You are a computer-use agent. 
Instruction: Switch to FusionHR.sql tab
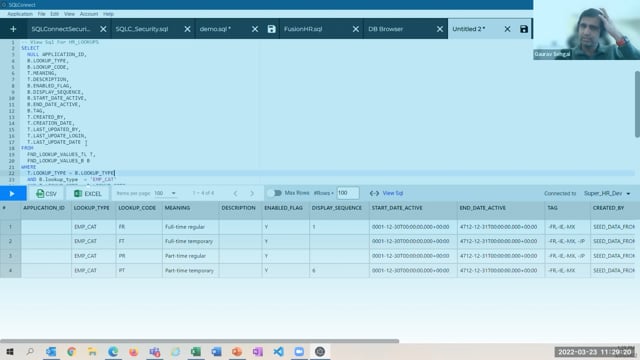(303, 29)
